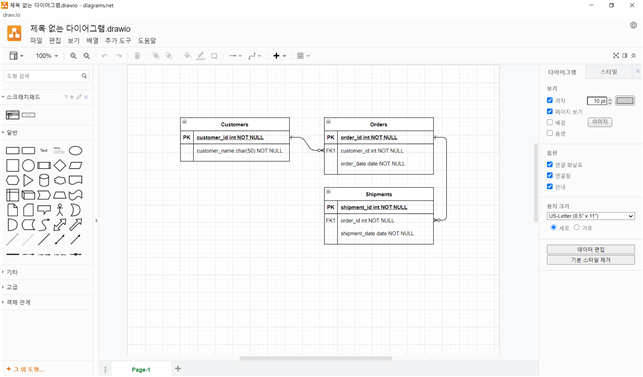Click the delete trash icon
The width and height of the screenshot is (643, 377).
click(137, 56)
